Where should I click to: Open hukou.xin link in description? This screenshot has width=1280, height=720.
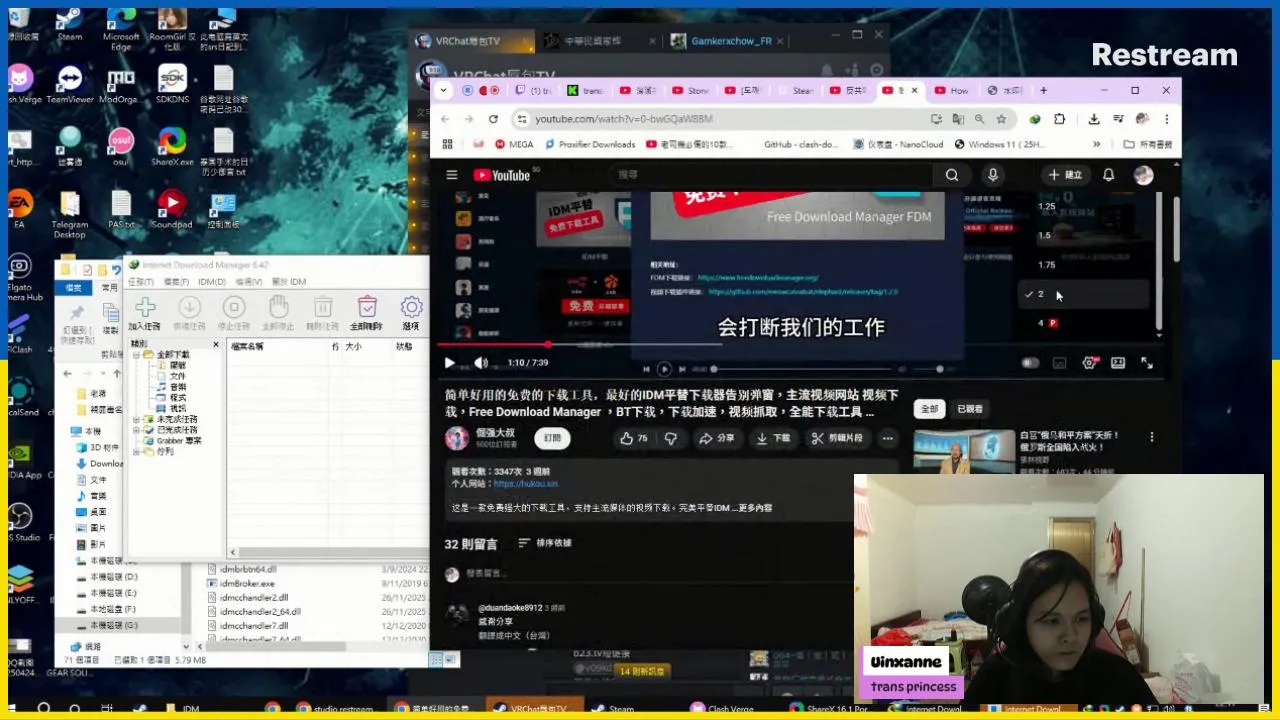tap(525, 483)
